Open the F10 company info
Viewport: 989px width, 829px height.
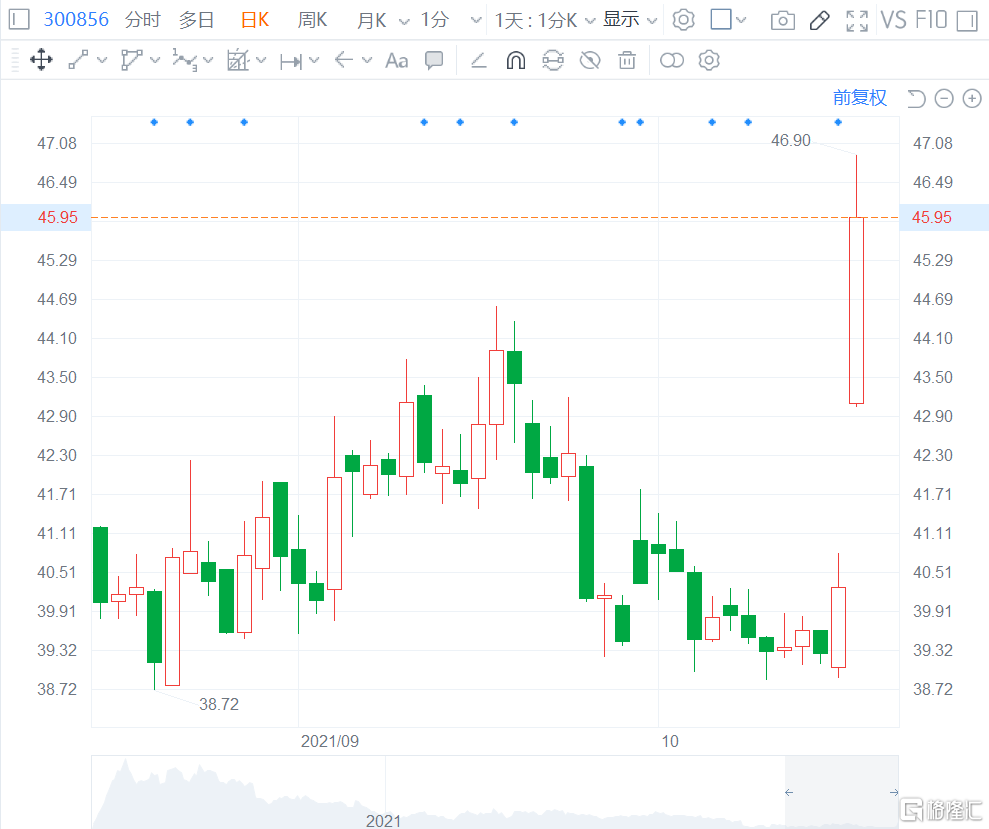pyautogui.click(x=931, y=20)
